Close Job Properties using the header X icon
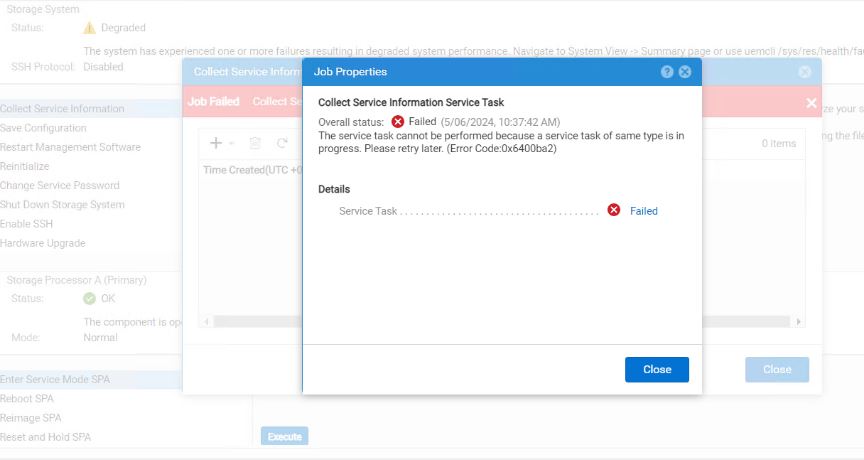 [x=685, y=72]
